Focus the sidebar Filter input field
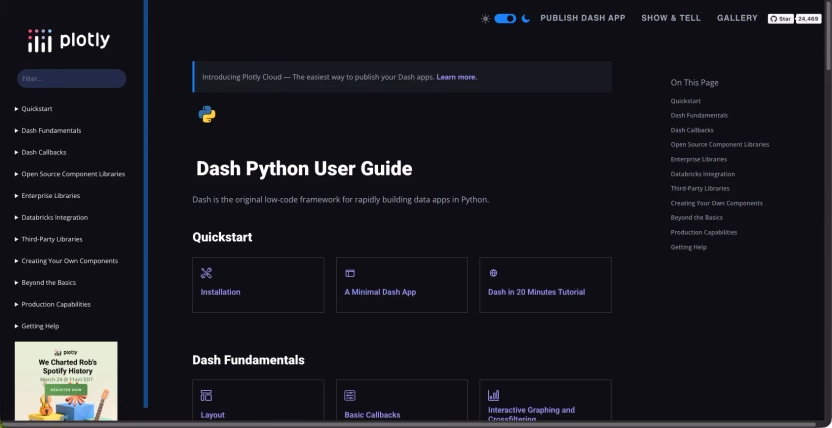The image size is (832, 428). tap(72, 78)
